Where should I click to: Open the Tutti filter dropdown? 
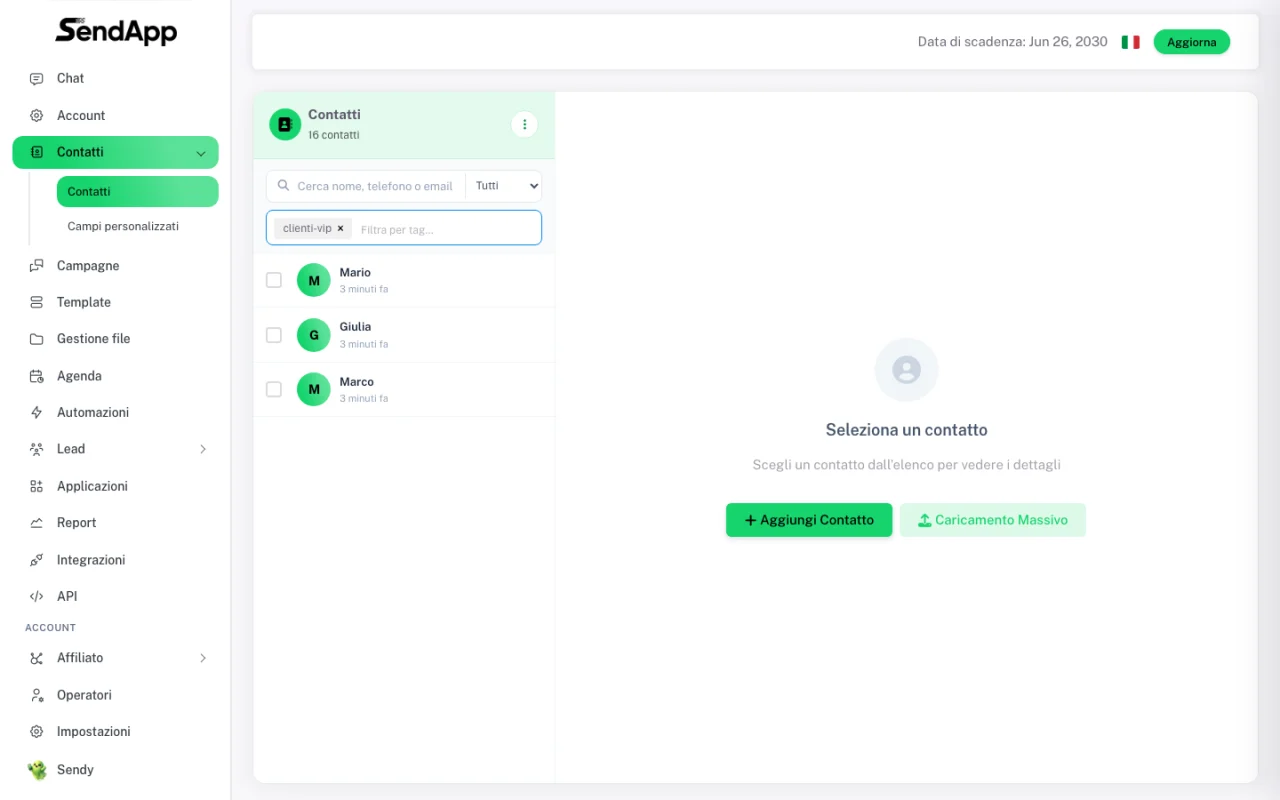coord(504,186)
